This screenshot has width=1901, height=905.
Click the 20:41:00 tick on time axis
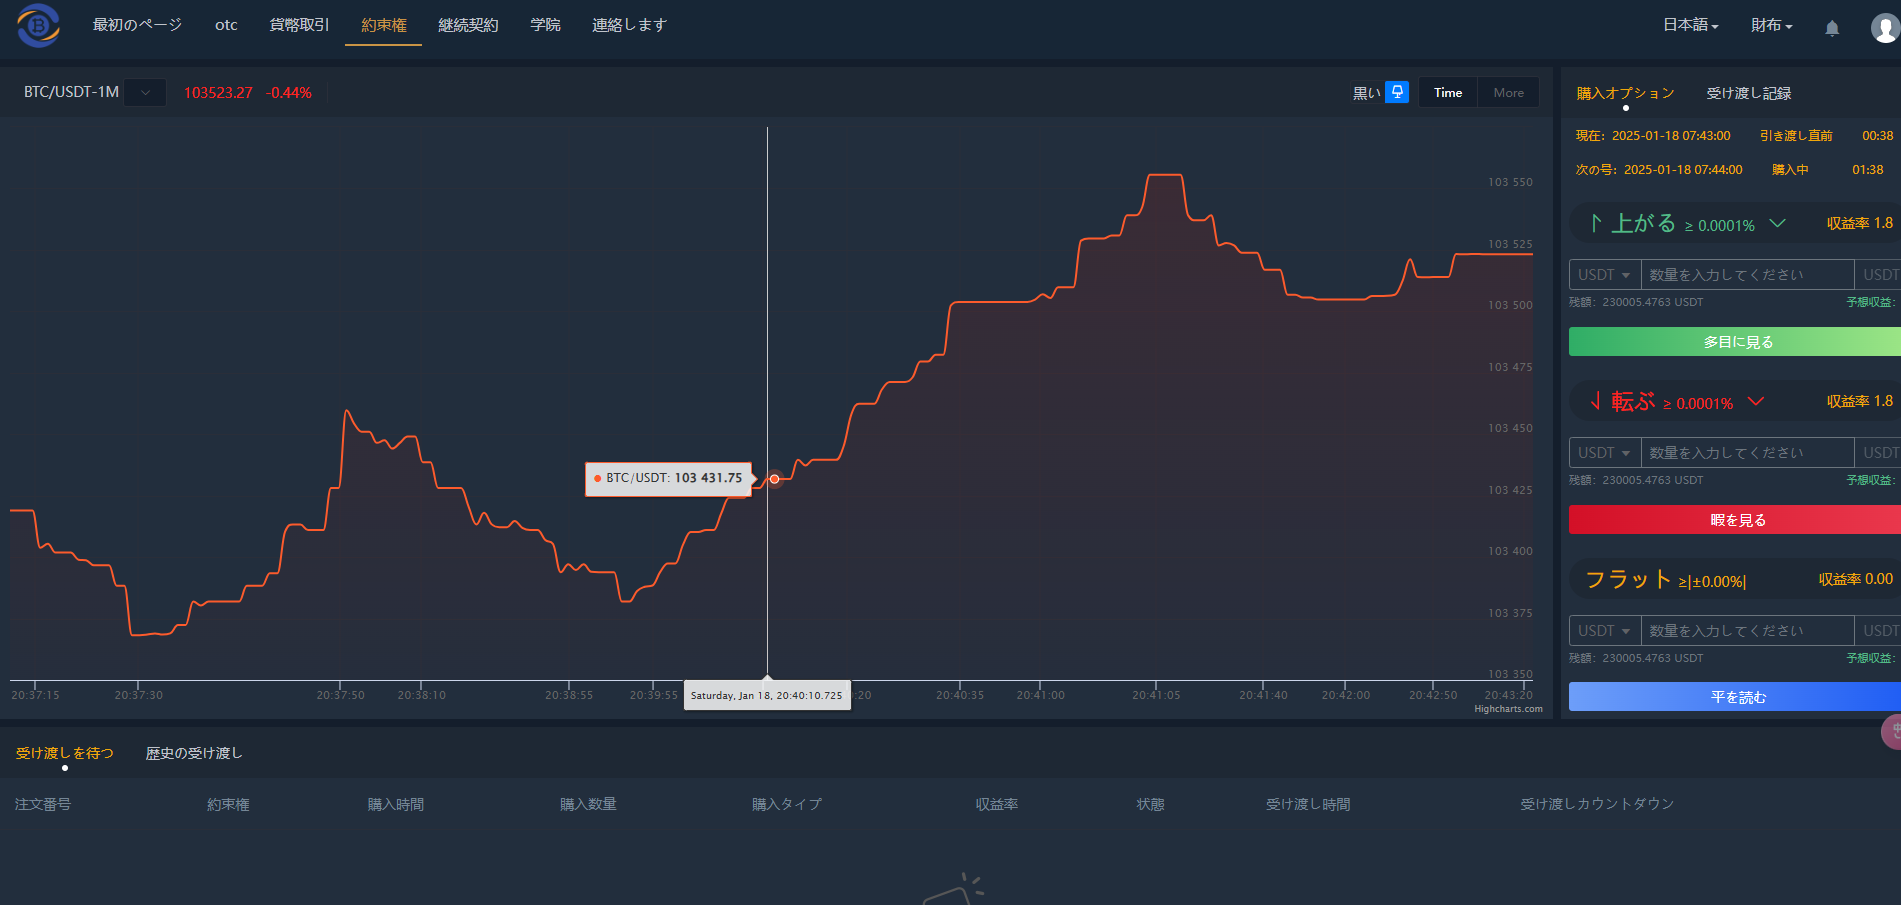[1040, 694]
